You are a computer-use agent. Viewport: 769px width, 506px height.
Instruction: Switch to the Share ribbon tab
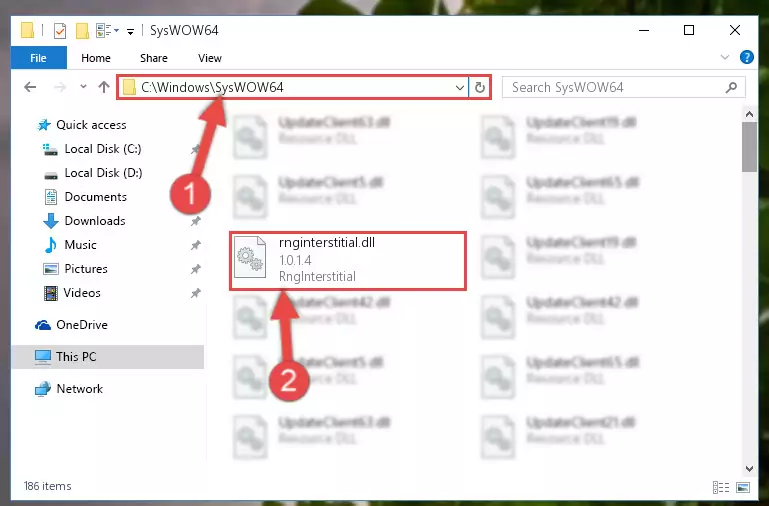pyautogui.click(x=154, y=58)
